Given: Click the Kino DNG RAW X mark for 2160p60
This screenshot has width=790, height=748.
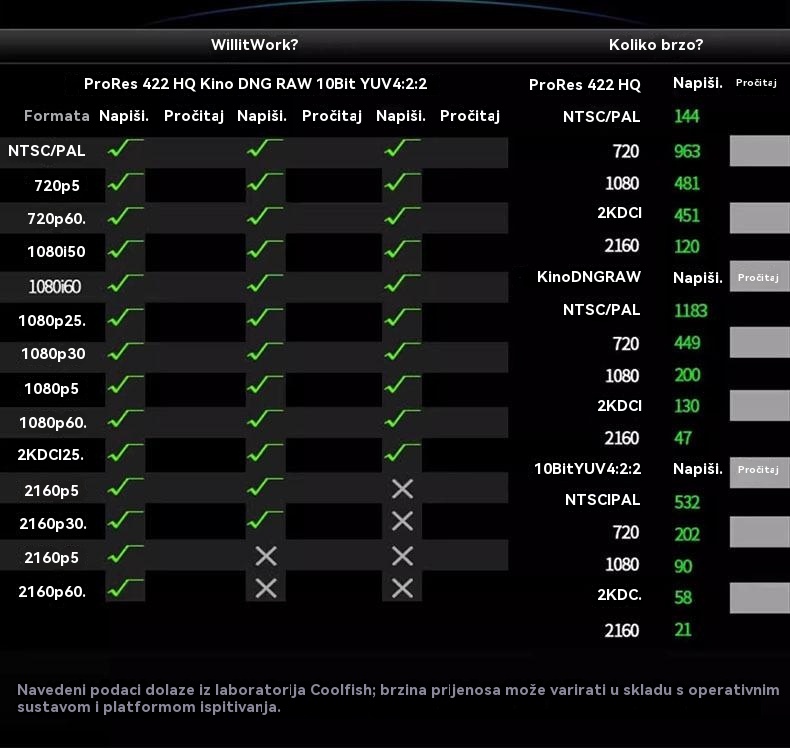Looking at the screenshot, I should 265,588.
